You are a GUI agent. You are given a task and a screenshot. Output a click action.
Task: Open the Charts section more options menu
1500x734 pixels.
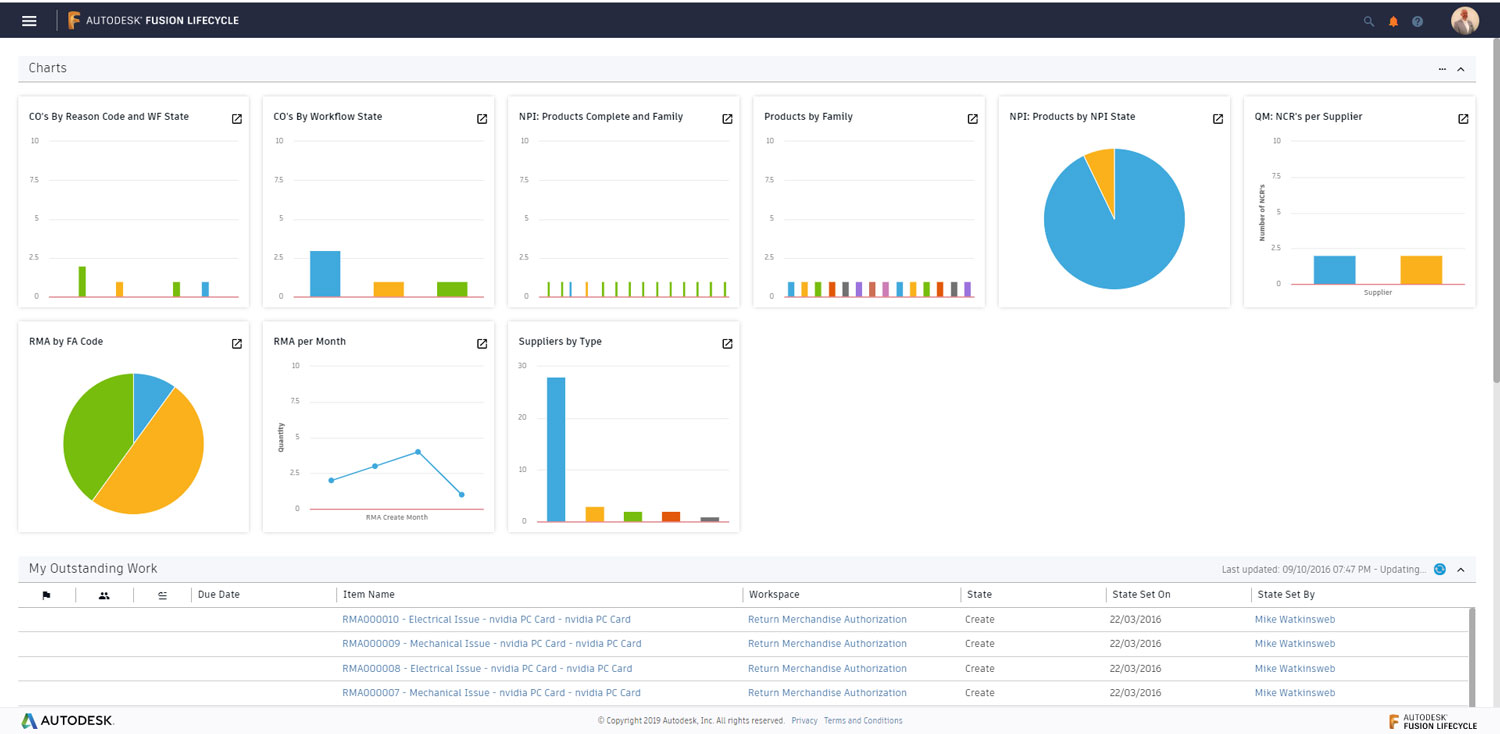[1442, 69]
